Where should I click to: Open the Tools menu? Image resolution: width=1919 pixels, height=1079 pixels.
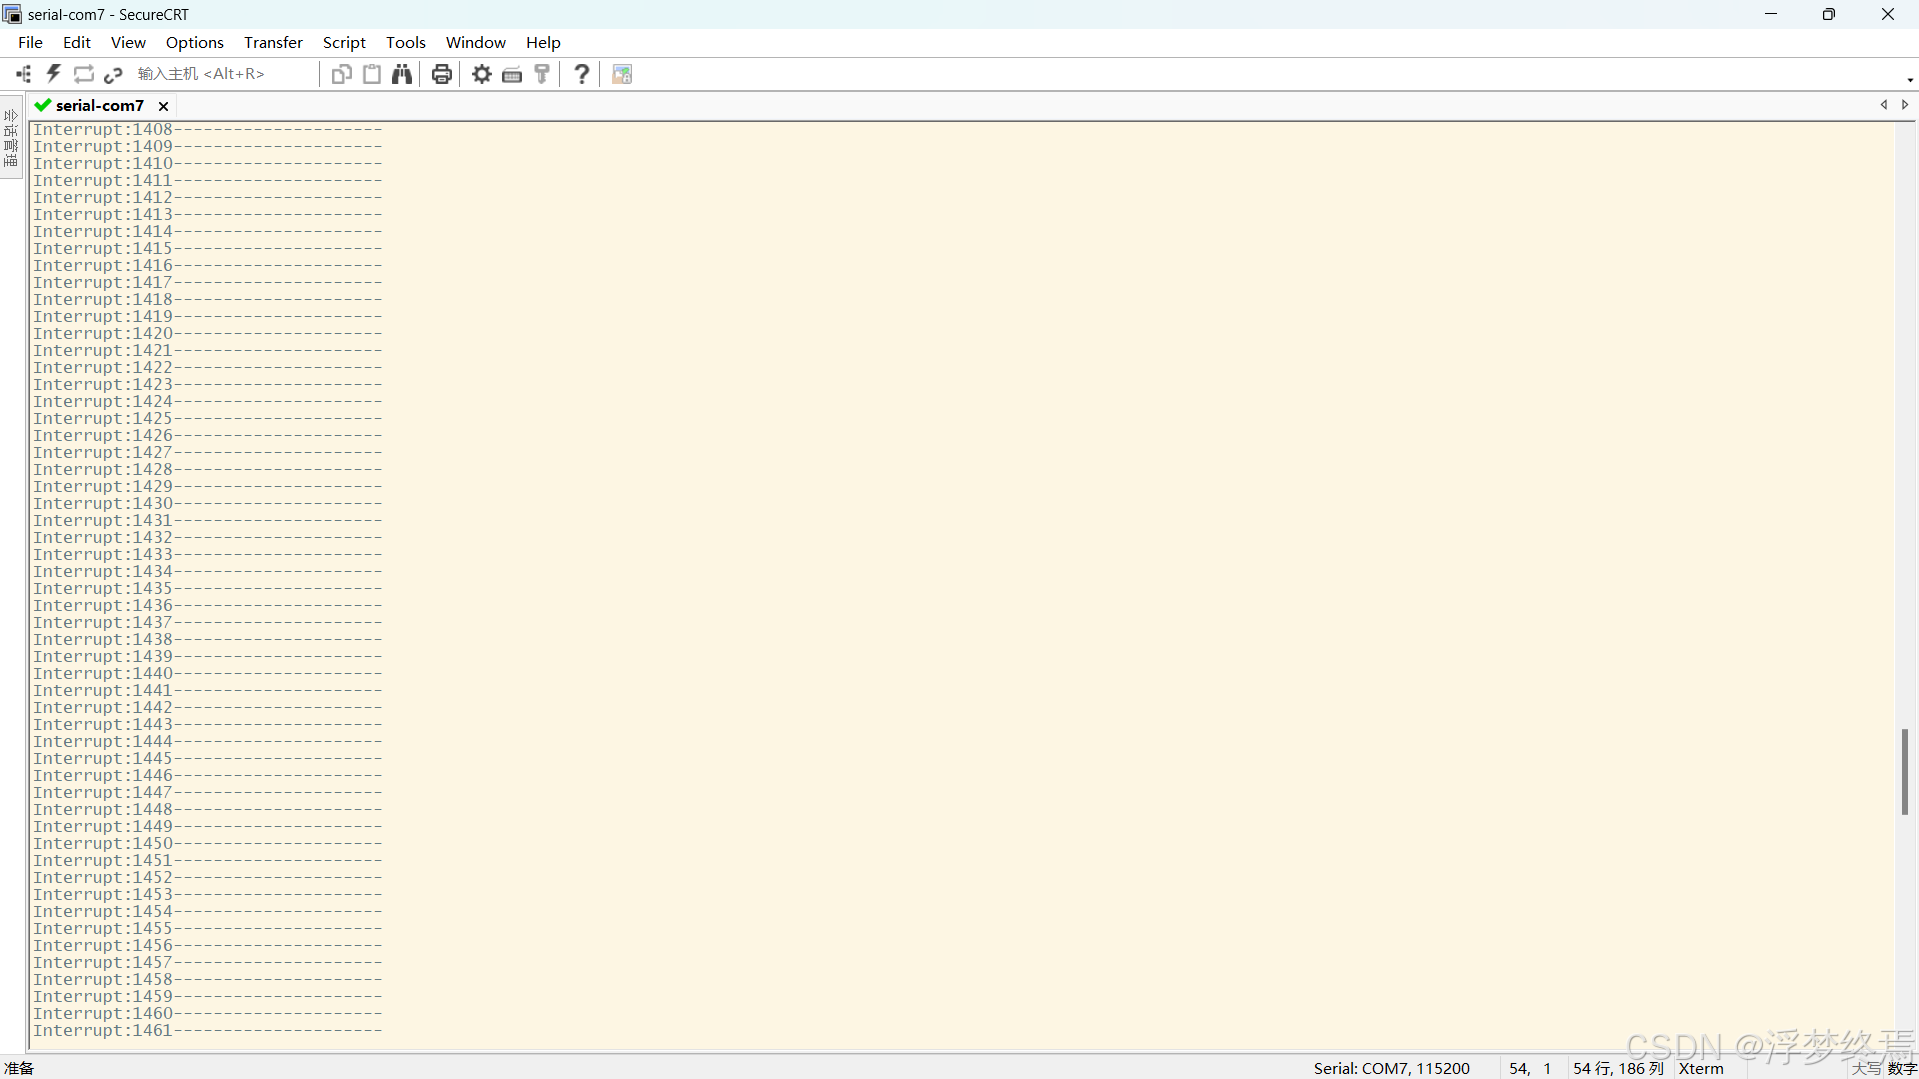(406, 42)
